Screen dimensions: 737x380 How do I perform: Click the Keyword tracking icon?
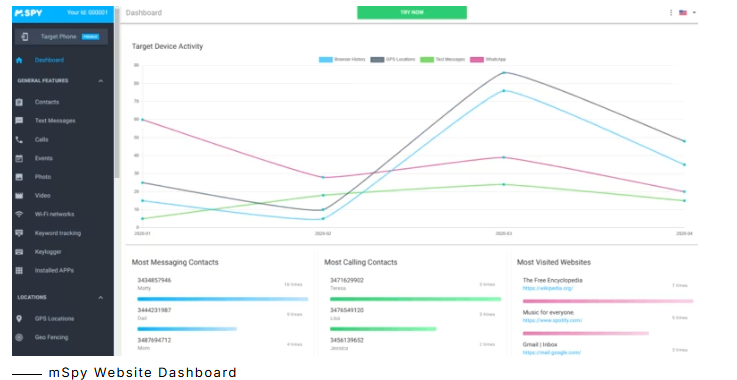pos(19,233)
